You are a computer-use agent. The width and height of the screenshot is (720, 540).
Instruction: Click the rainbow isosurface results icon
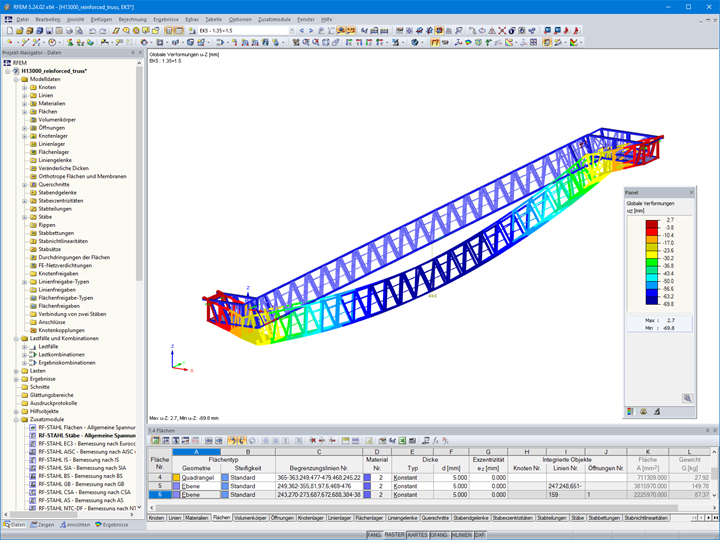pyautogui.click(x=468, y=43)
